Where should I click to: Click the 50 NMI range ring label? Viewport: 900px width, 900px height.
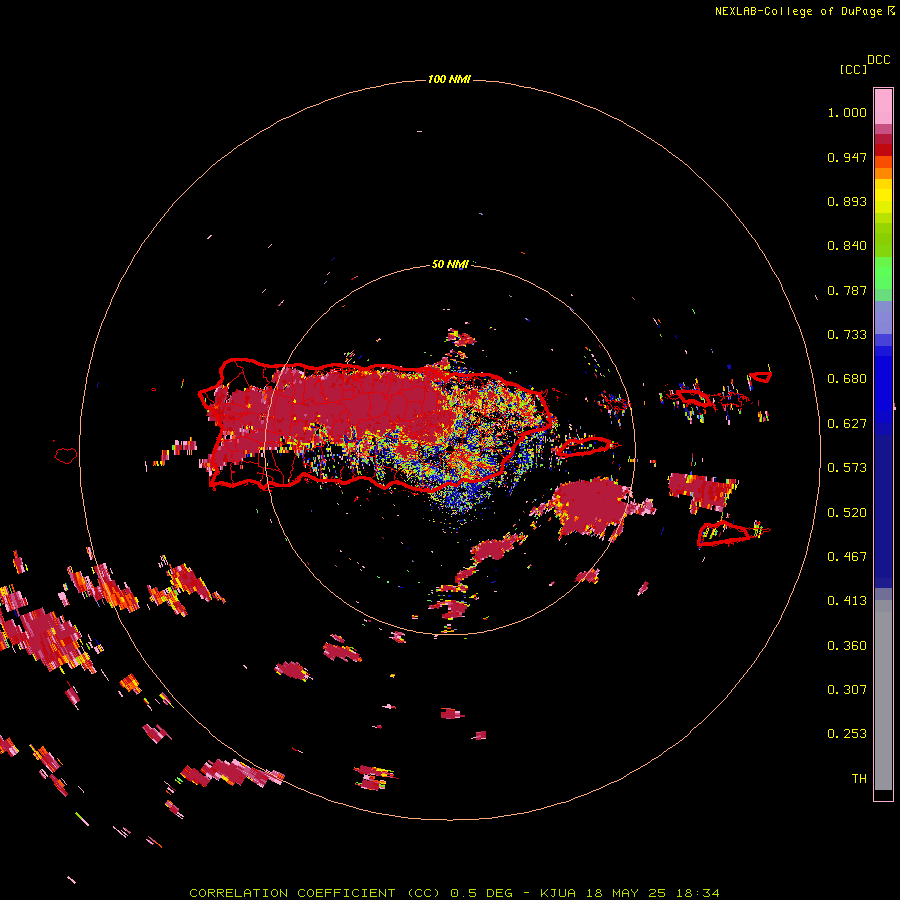coord(450,264)
